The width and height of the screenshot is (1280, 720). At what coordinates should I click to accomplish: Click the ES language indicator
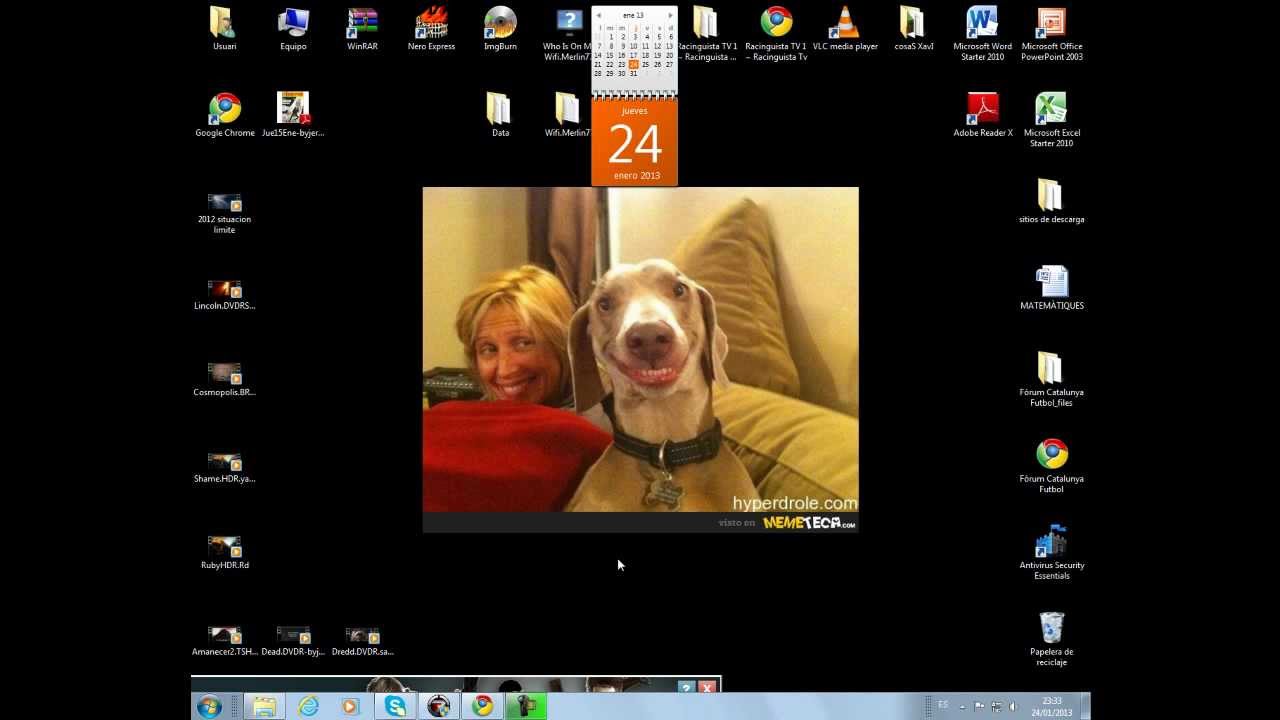tap(943, 705)
